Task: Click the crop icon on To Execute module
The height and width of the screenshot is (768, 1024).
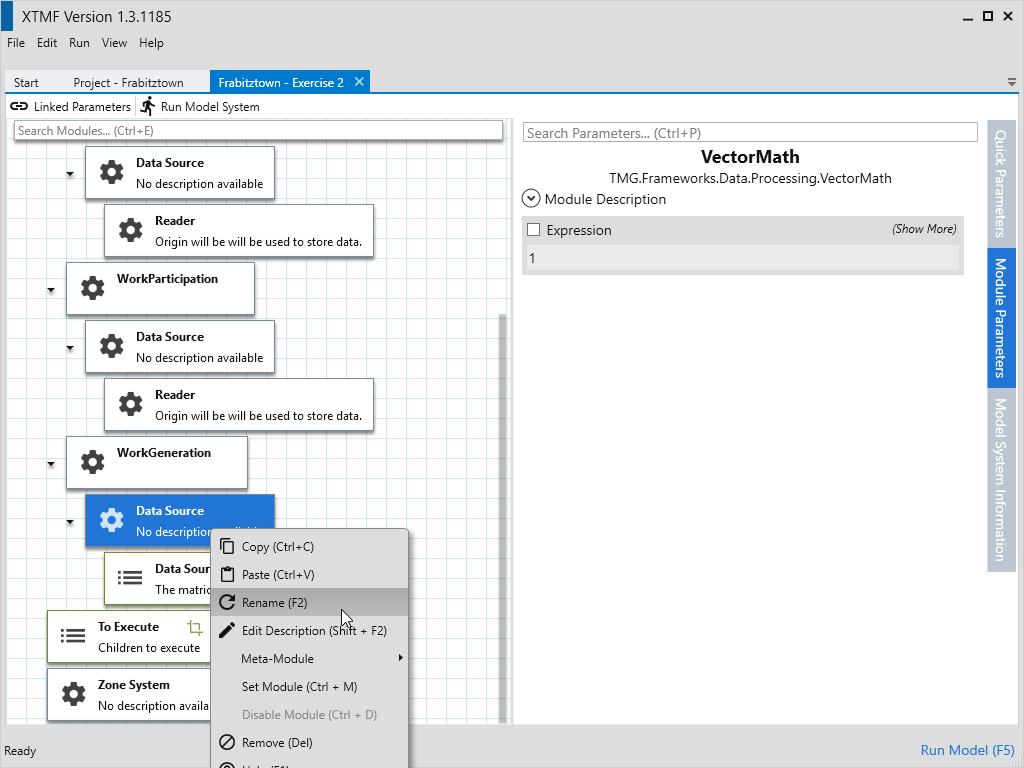Action: tap(195, 627)
